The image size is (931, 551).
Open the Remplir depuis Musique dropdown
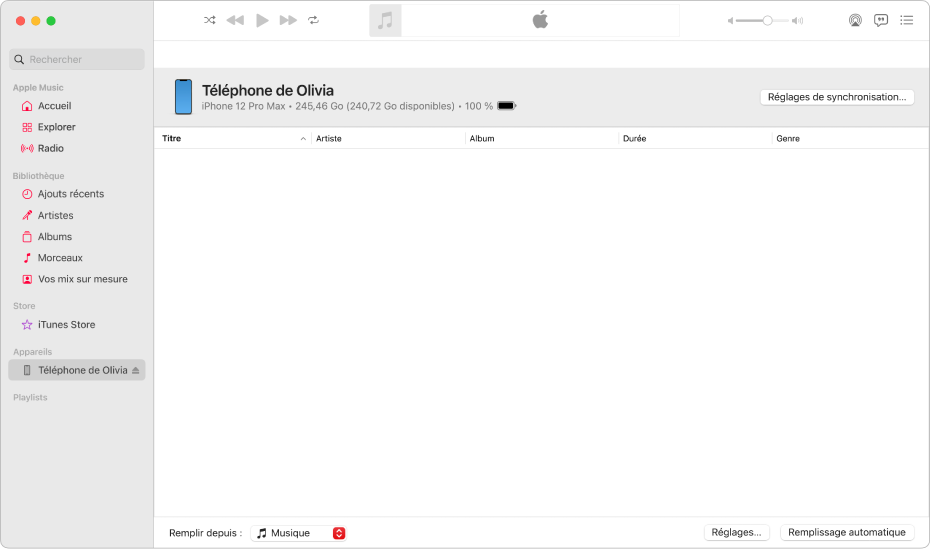click(x=298, y=533)
